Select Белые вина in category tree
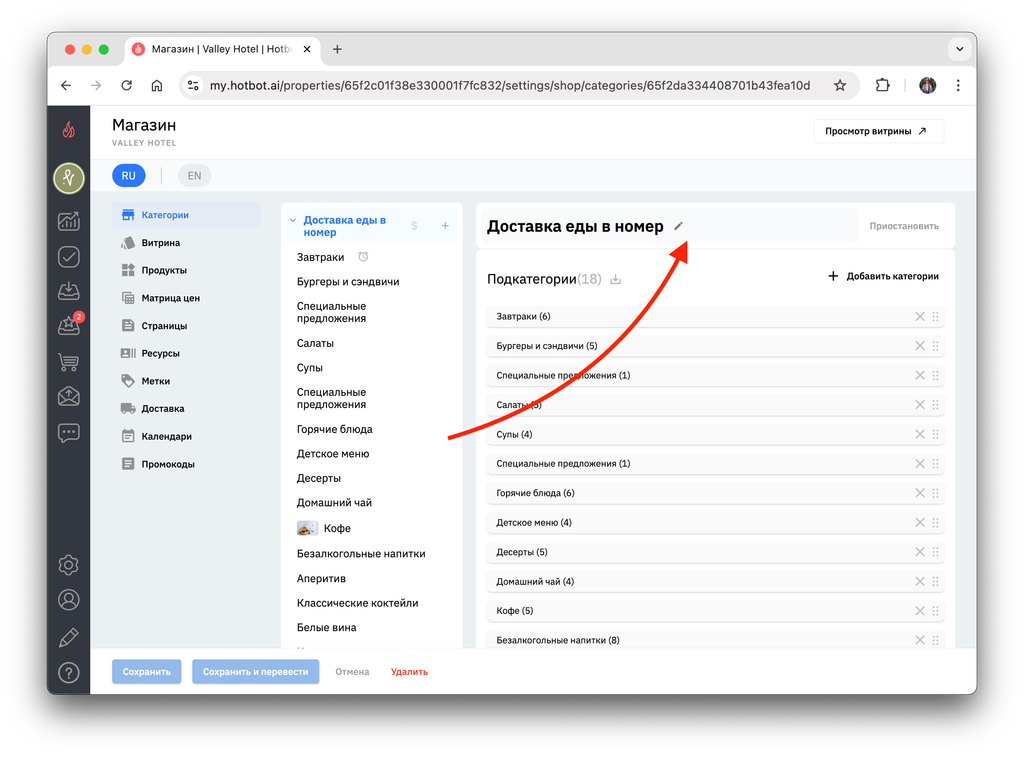 point(327,628)
